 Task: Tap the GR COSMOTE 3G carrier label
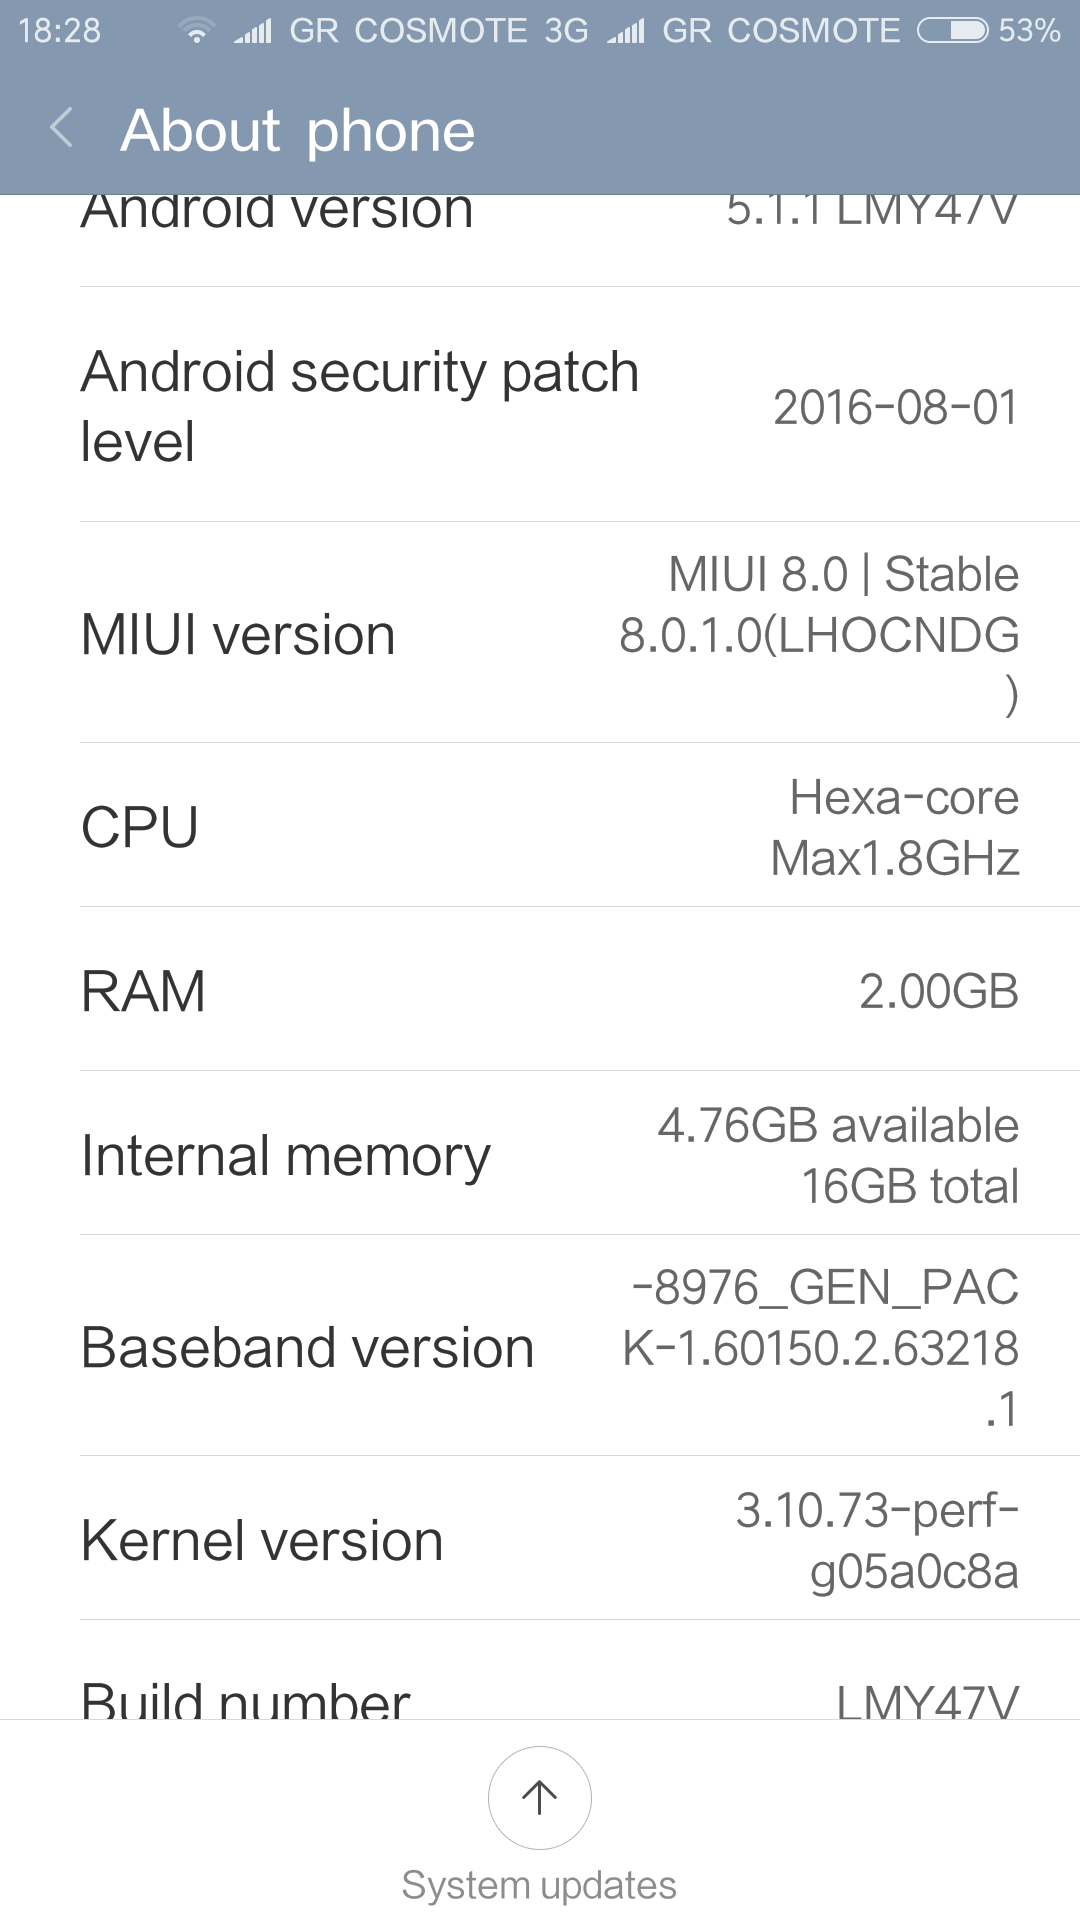[x=438, y=31]
